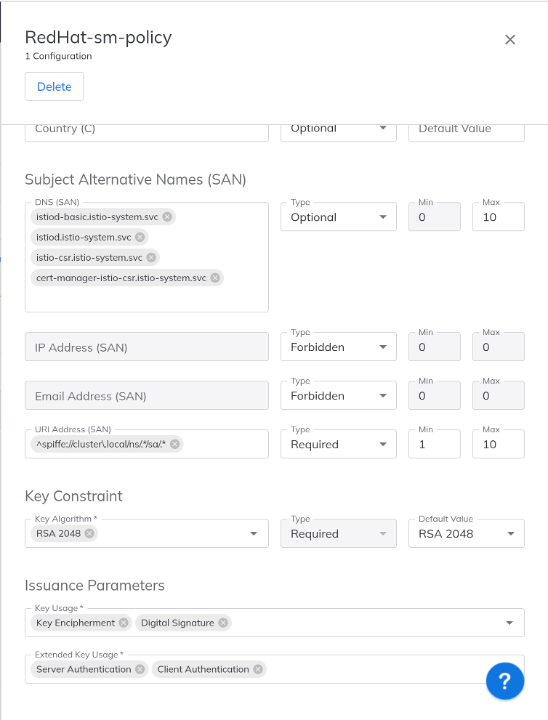Expand the Key Usage dropdown arrow

tap(509, 623)
